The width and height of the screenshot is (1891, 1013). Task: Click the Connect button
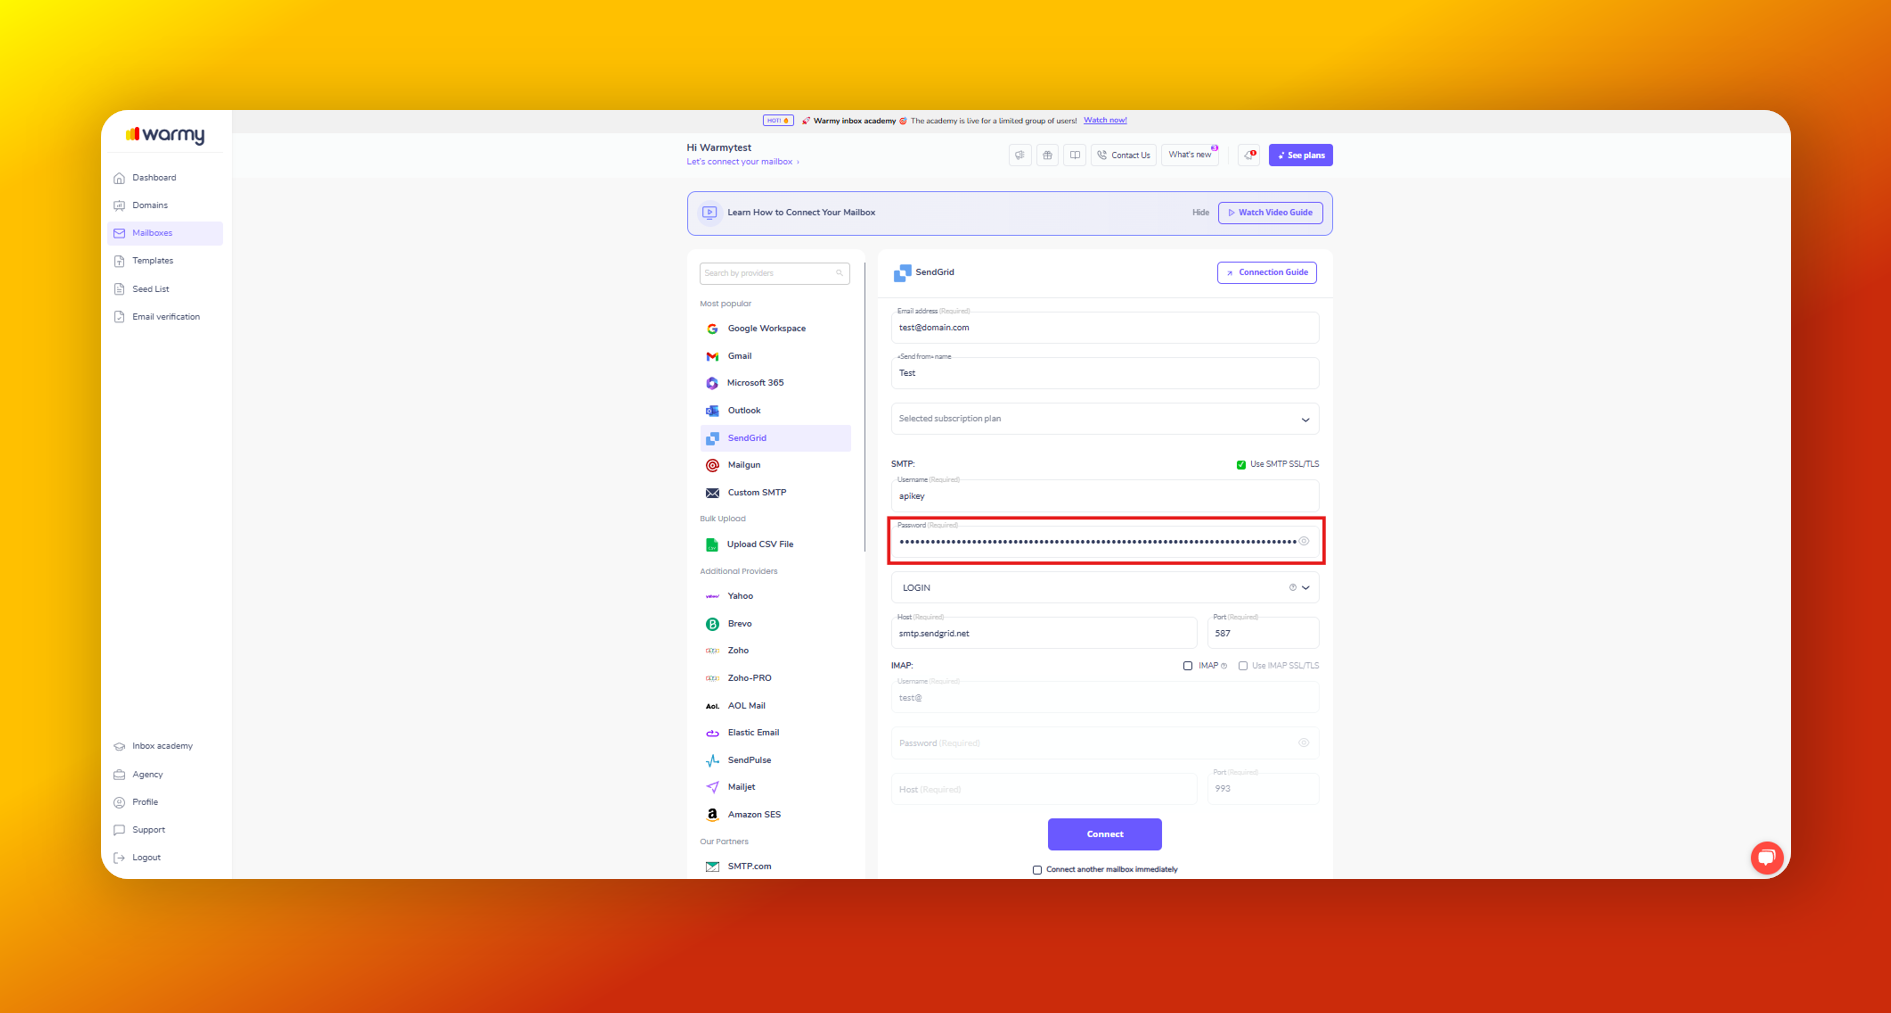[x=1105, y=834]
